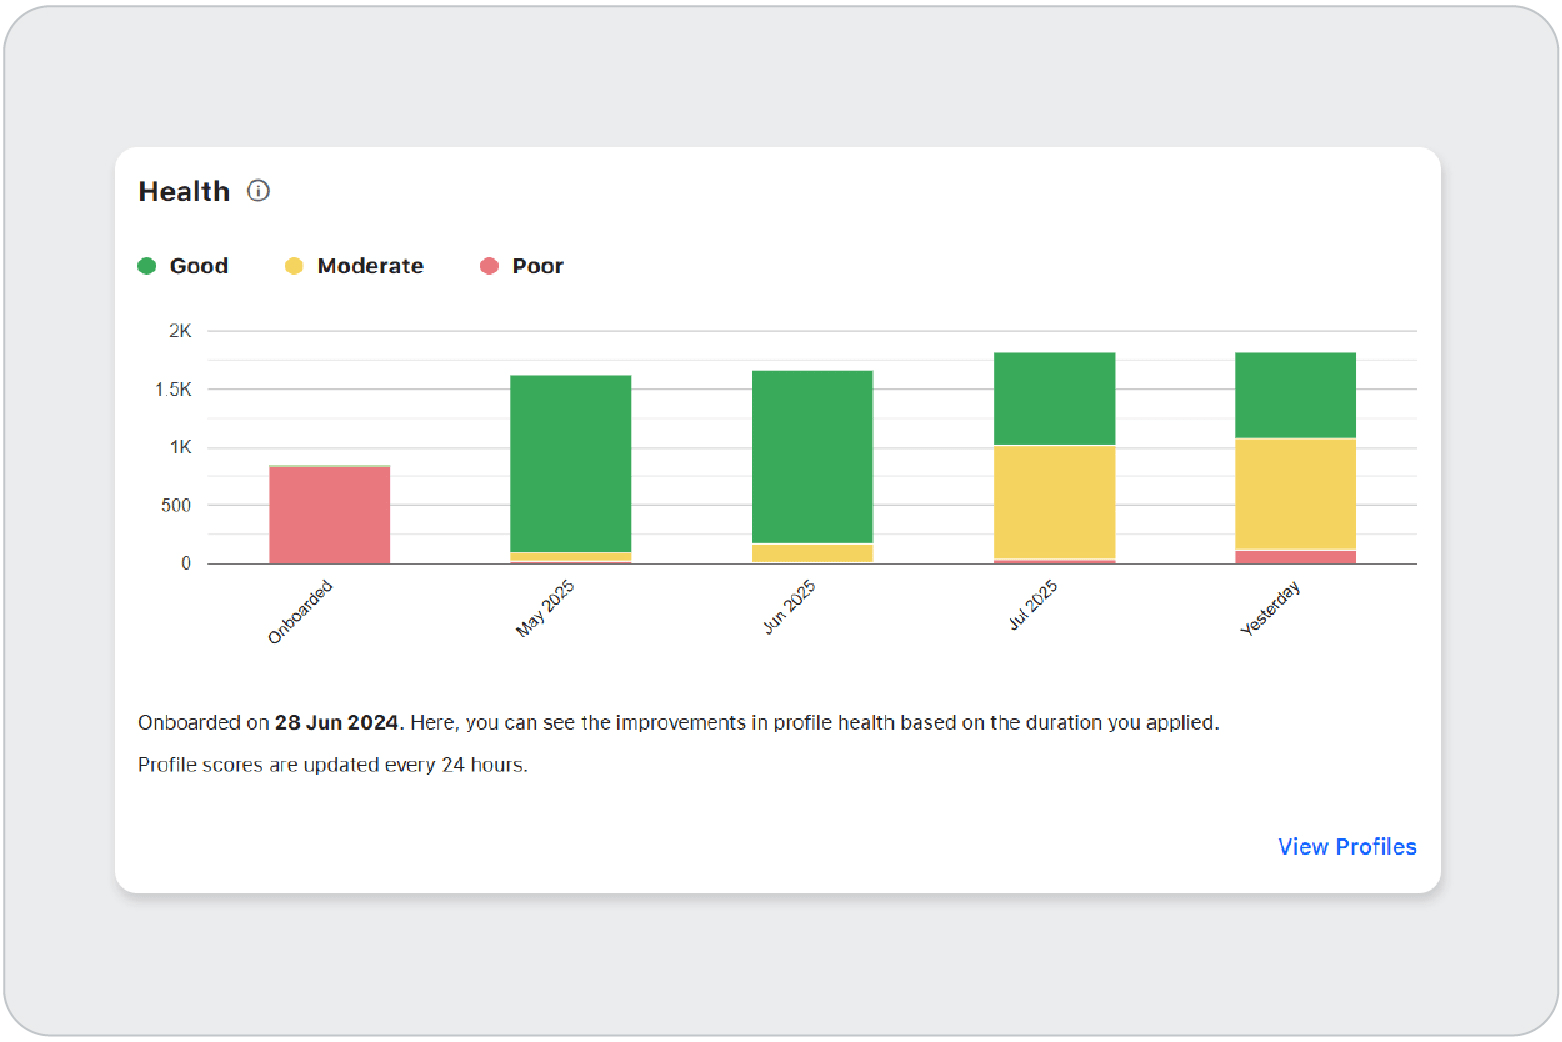The width and height of the screenshot is (1562, 1042).
Task: Toggle the Moderate series legend label
Action: (x=370, y=266)
